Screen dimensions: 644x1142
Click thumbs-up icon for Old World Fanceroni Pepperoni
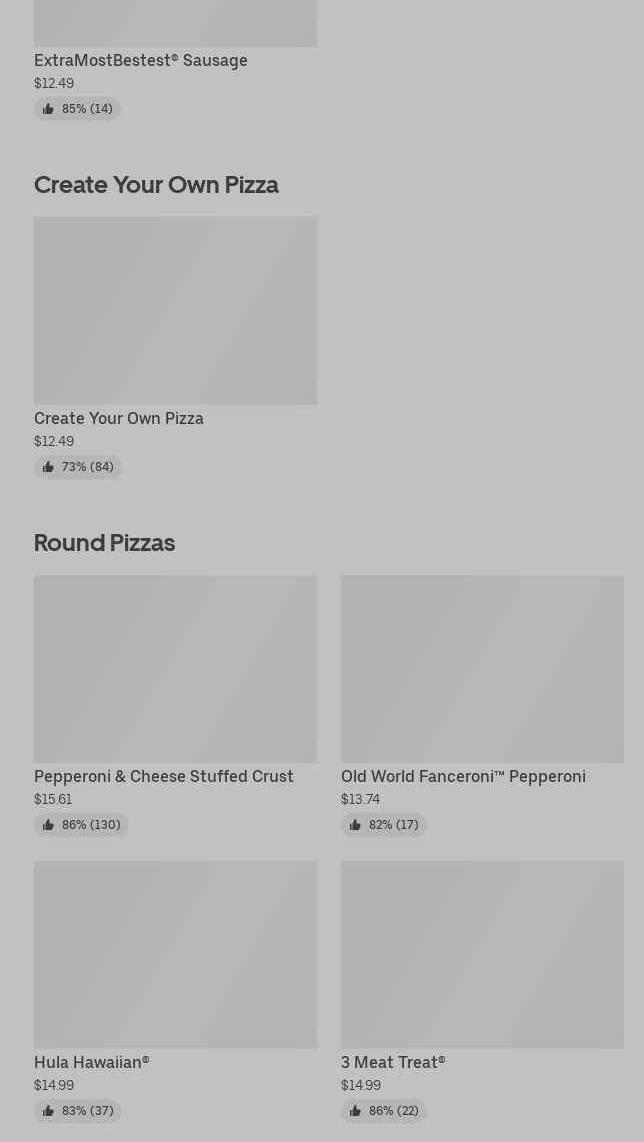click(355, 825)
